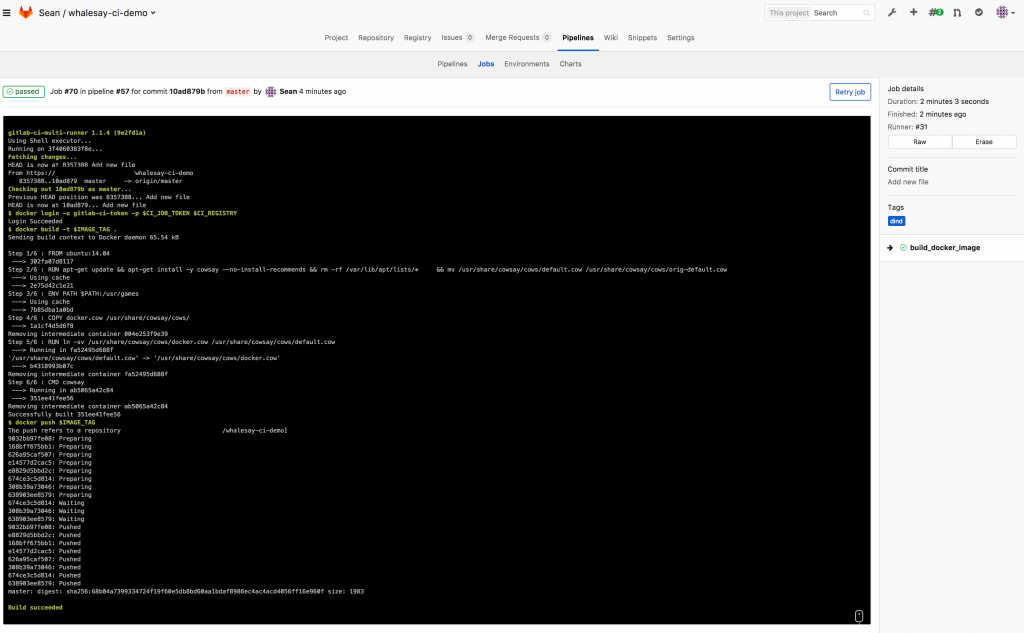Click the CI status check icon in navbar
Viewport: 1024px width, 633px height.
point(978,12)
